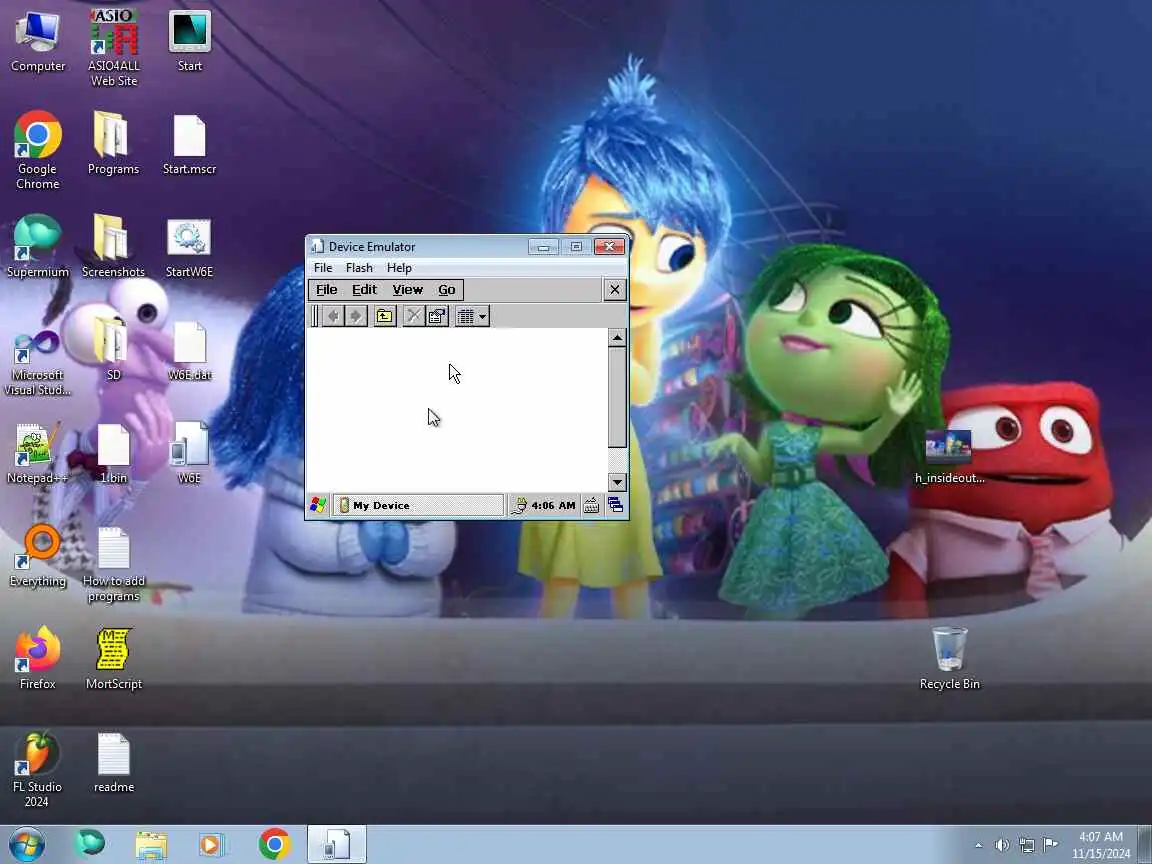This screenshot has height=864, width=1152.
Task: Close the emulated explorer window with X
Action: pyautogui.click(x=615, y=289)
